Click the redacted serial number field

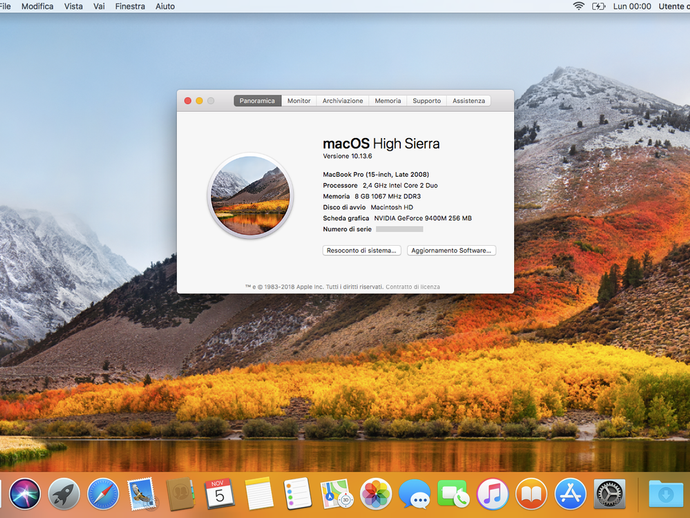click(400, 229)
